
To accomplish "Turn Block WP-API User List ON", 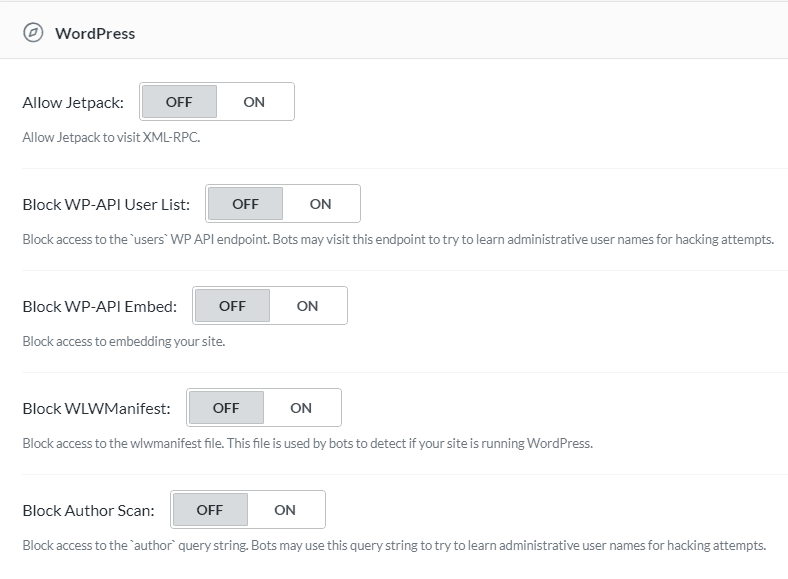I will [321, 204].
